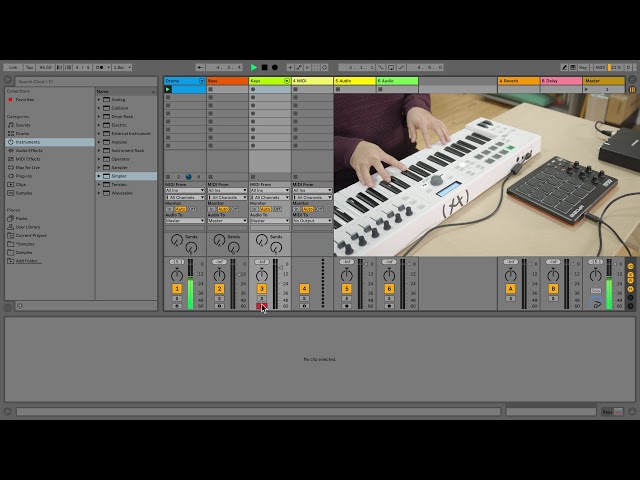640x480 pixels.
Task: Expand the Drum Rack folder
Action: click(99, 117)
